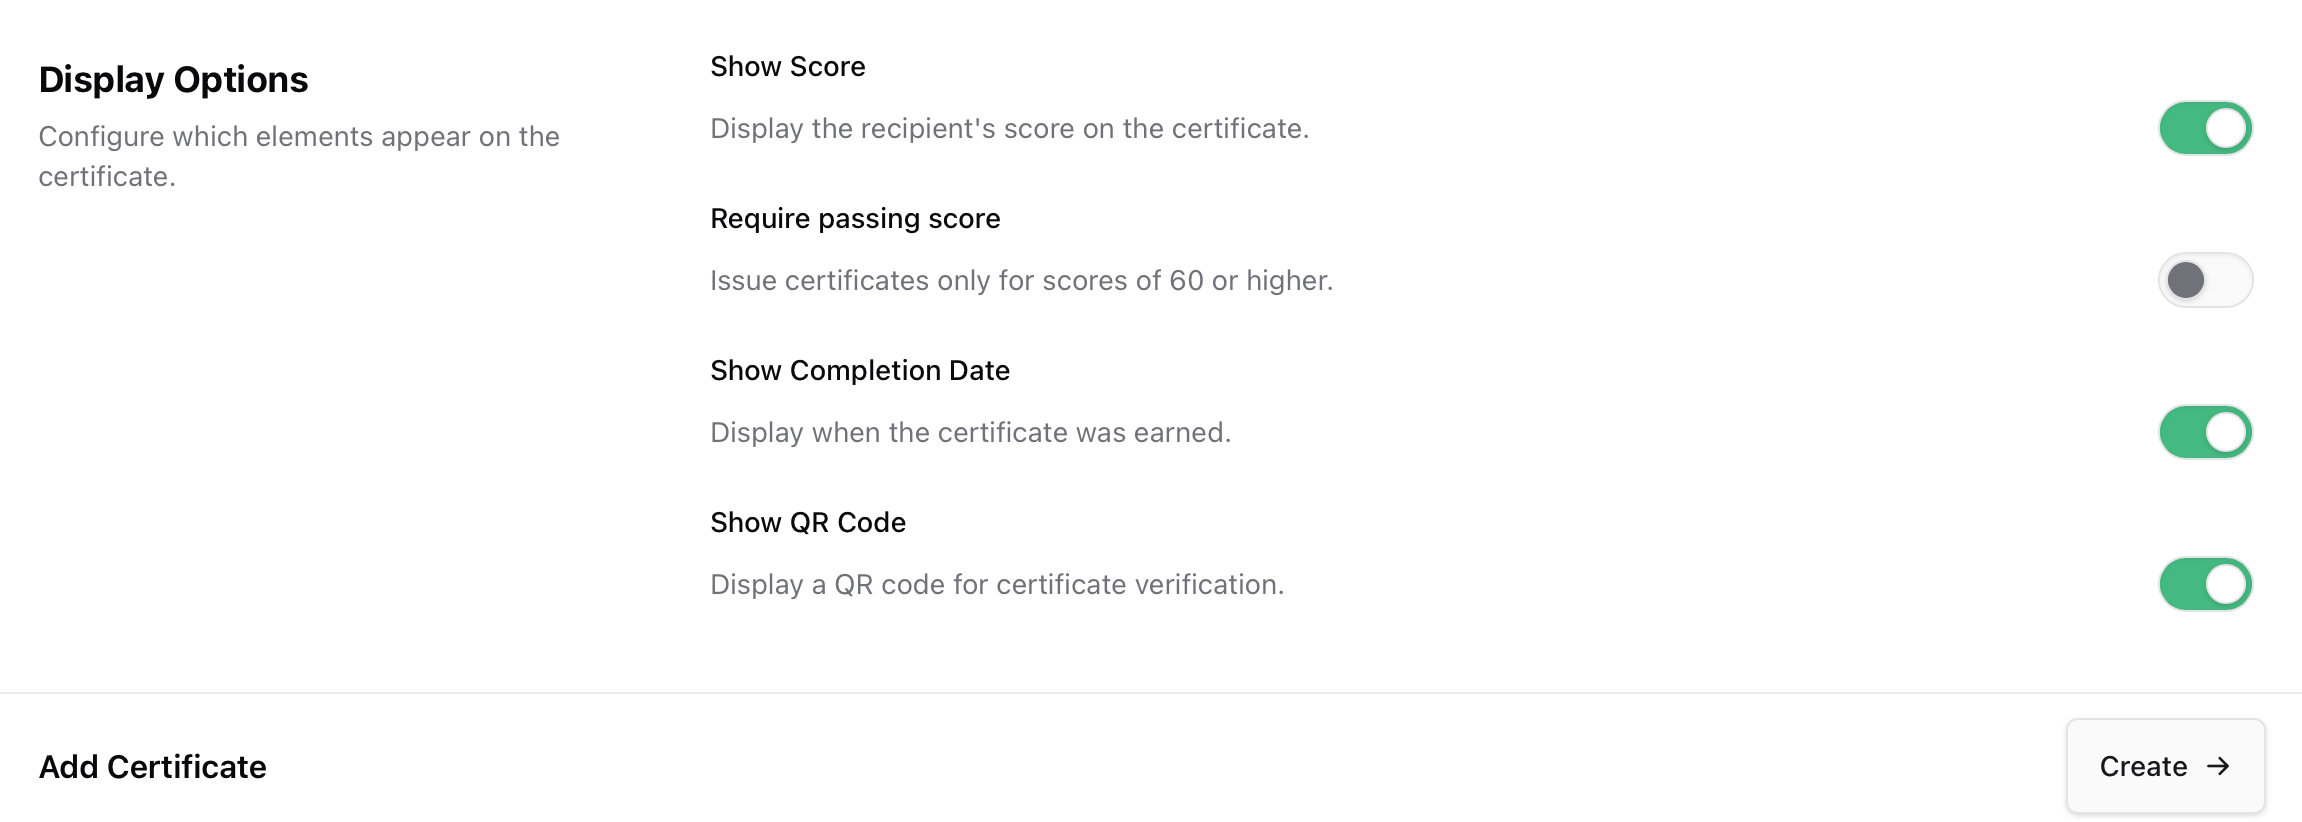Image resolution: width=2302 pixels, height=822 pixels.
Task: Click the Create button
Action: coord(2166,766)
